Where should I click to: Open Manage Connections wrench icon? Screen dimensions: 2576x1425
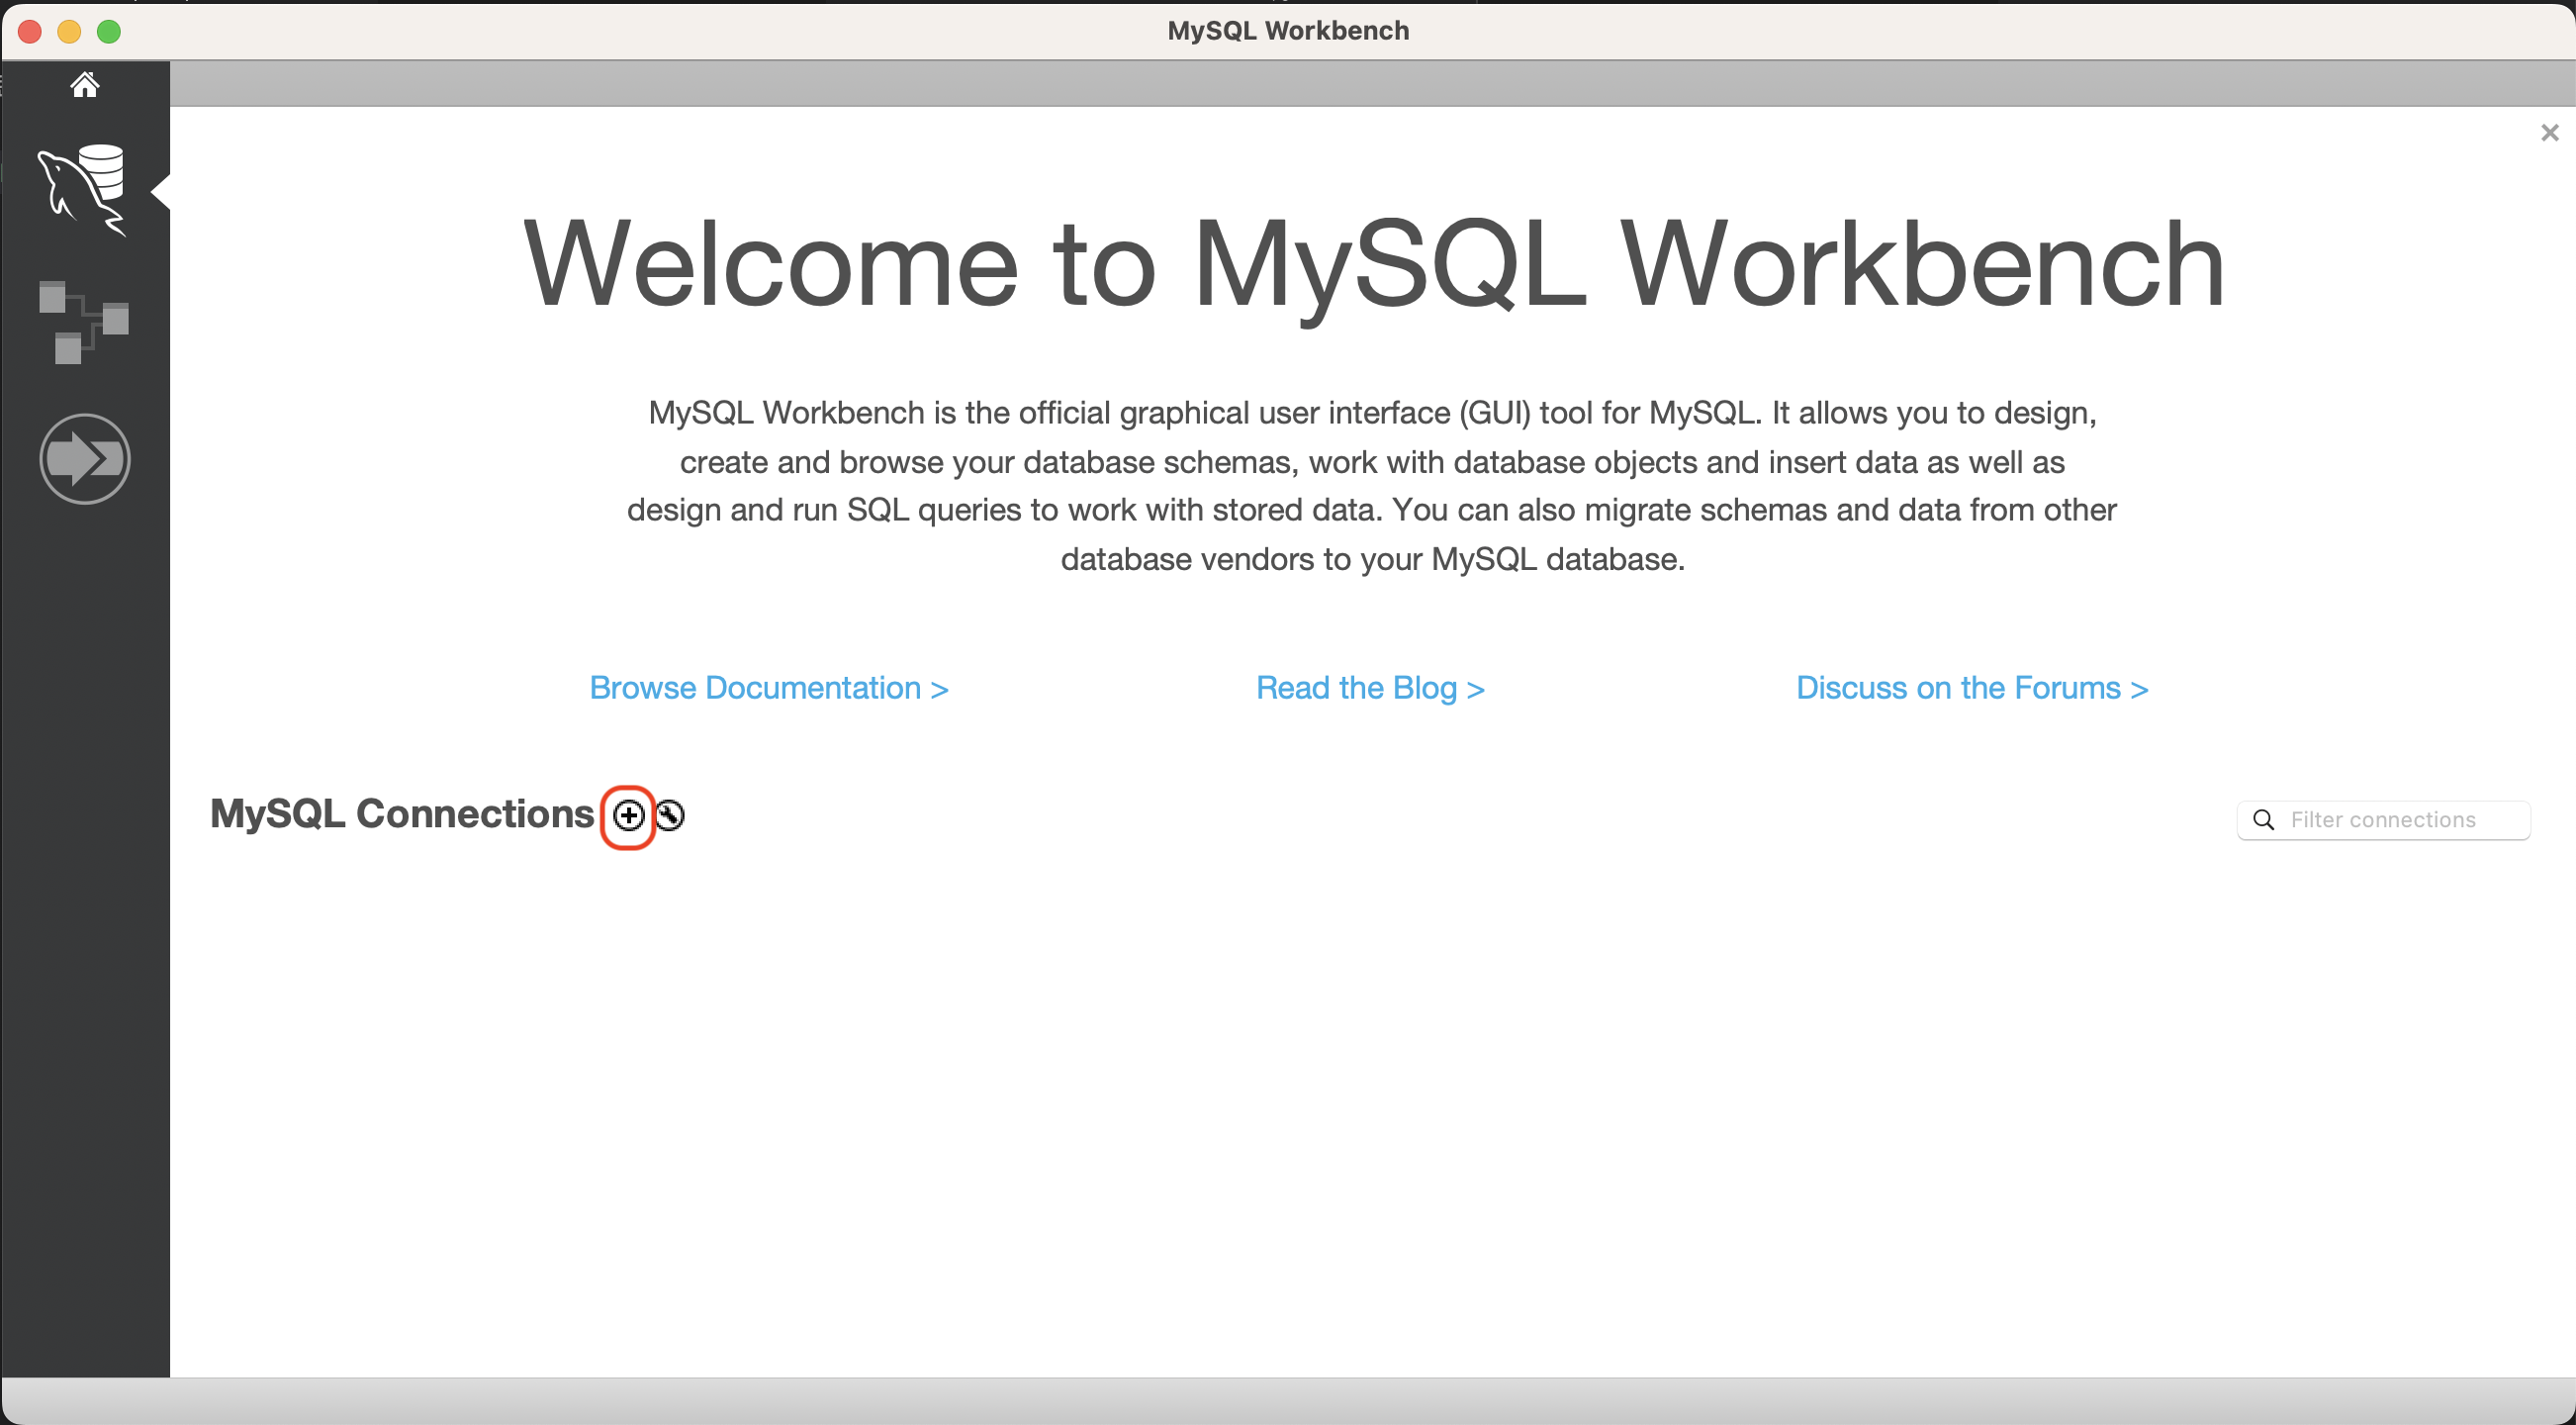pyautogui.click(x=670, y=816)
